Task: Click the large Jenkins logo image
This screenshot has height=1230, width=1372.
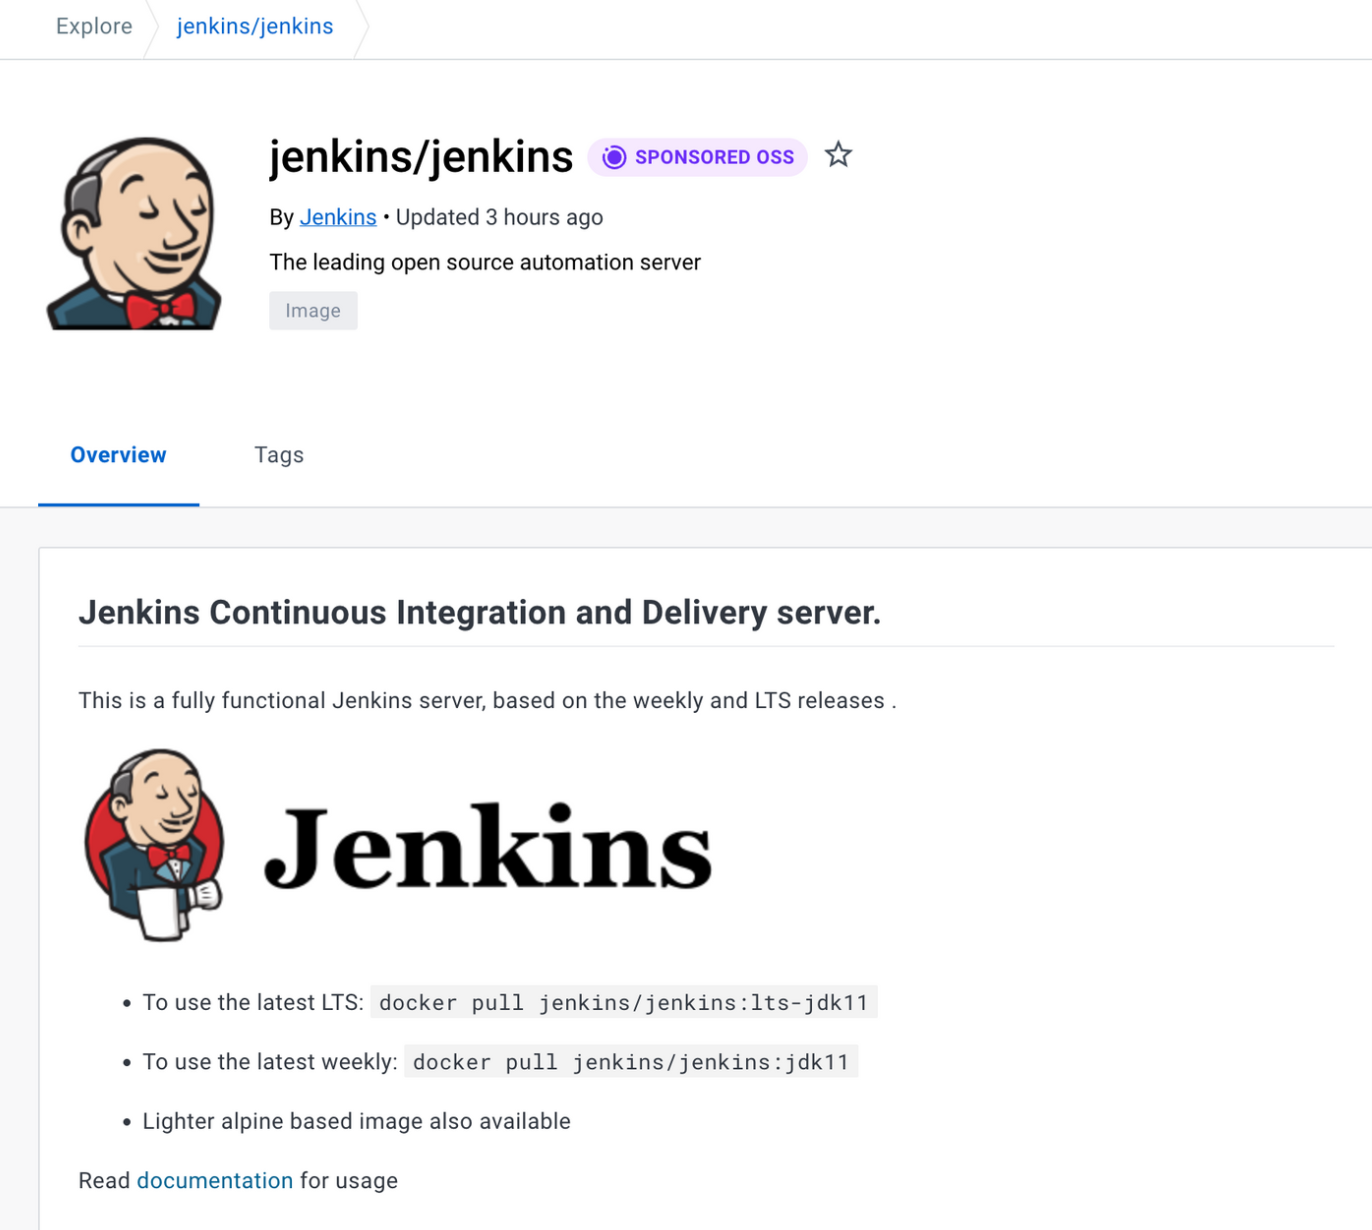Action: click(398, 845)
